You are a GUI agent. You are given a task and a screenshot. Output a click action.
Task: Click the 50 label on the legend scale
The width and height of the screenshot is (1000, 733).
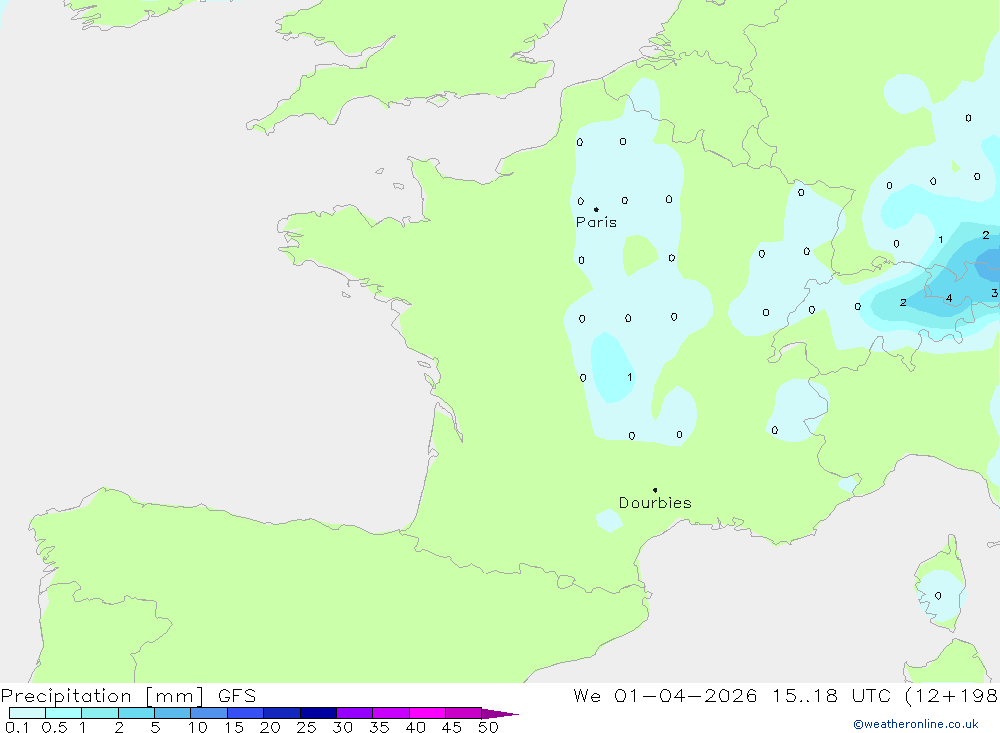pos(488,728)
